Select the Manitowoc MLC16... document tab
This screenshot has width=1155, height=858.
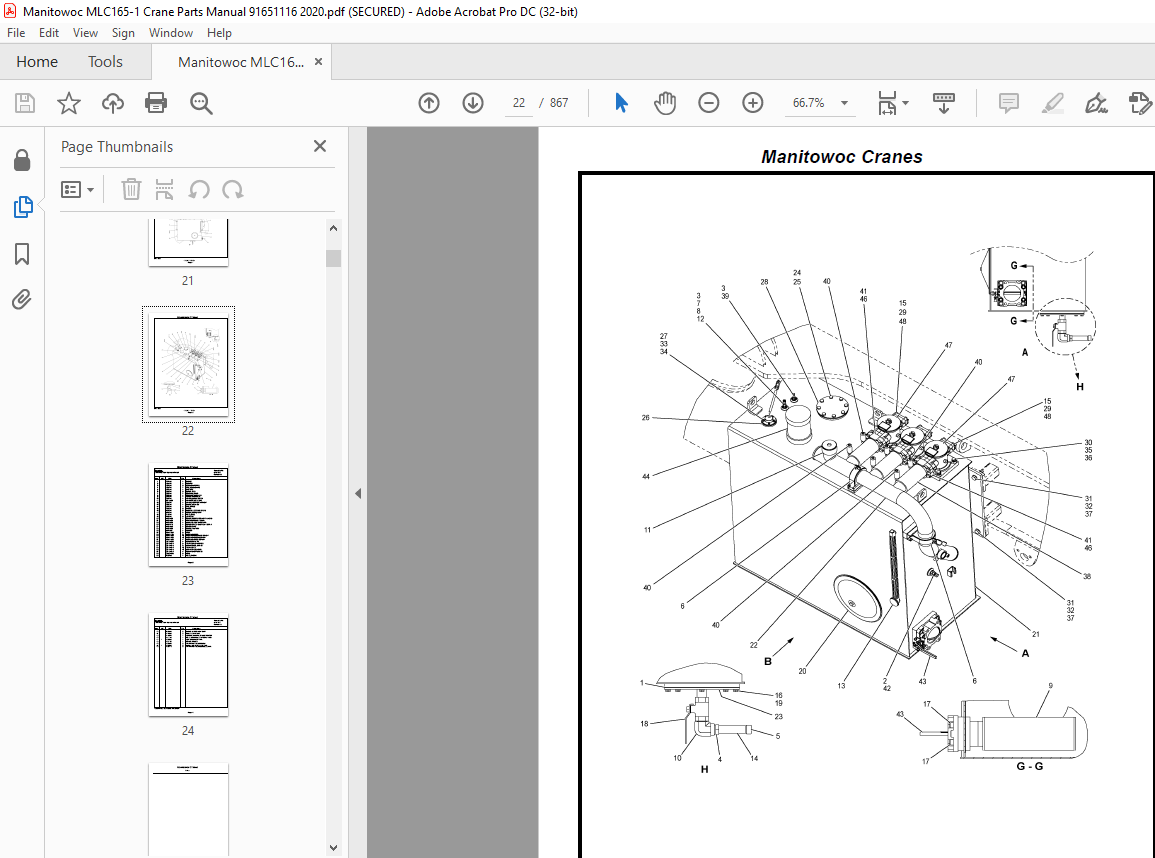[241, 62]
